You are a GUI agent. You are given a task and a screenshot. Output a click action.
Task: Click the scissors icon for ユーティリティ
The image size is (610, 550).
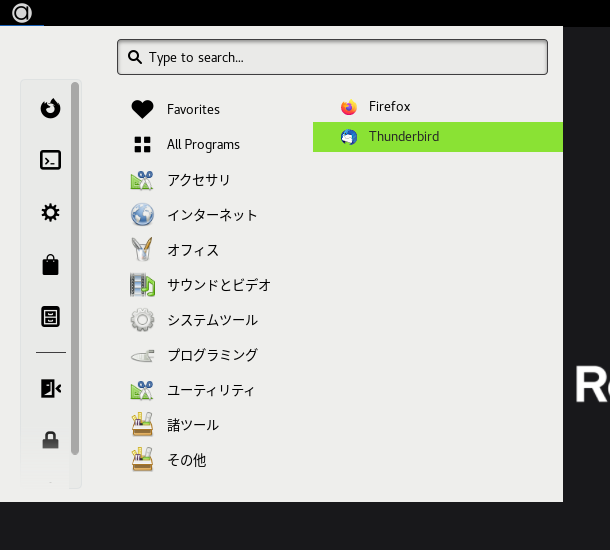point(142,390)
